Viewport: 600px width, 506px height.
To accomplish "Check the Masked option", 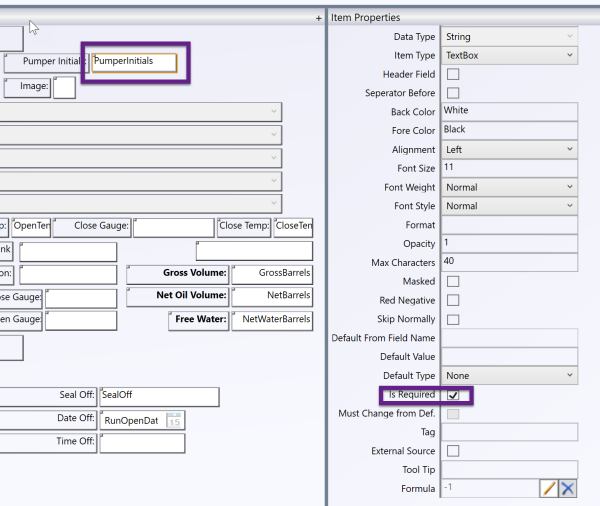I will [453, 281].
